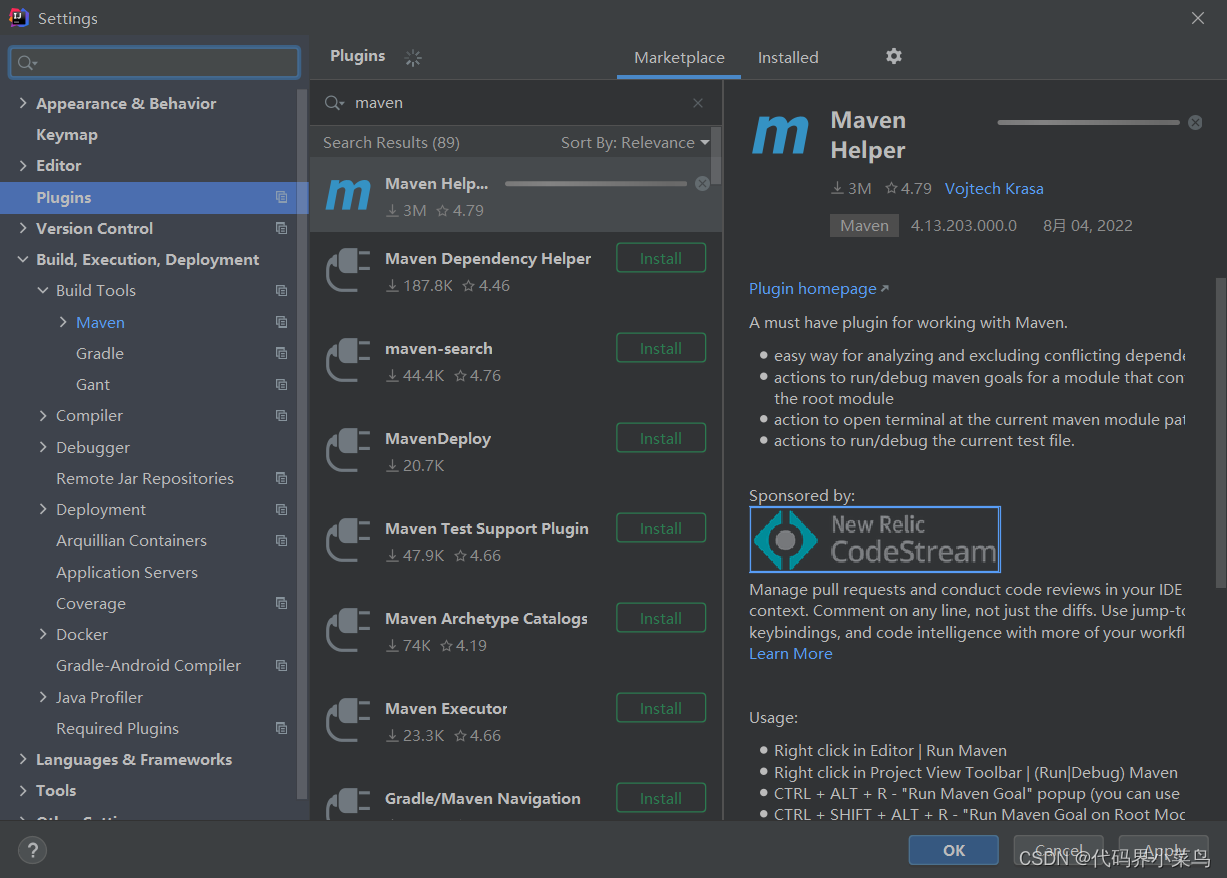Cancel the Maven Helper download via the X
This screenshot has height=878, width=1227.
click(1195, 121)
